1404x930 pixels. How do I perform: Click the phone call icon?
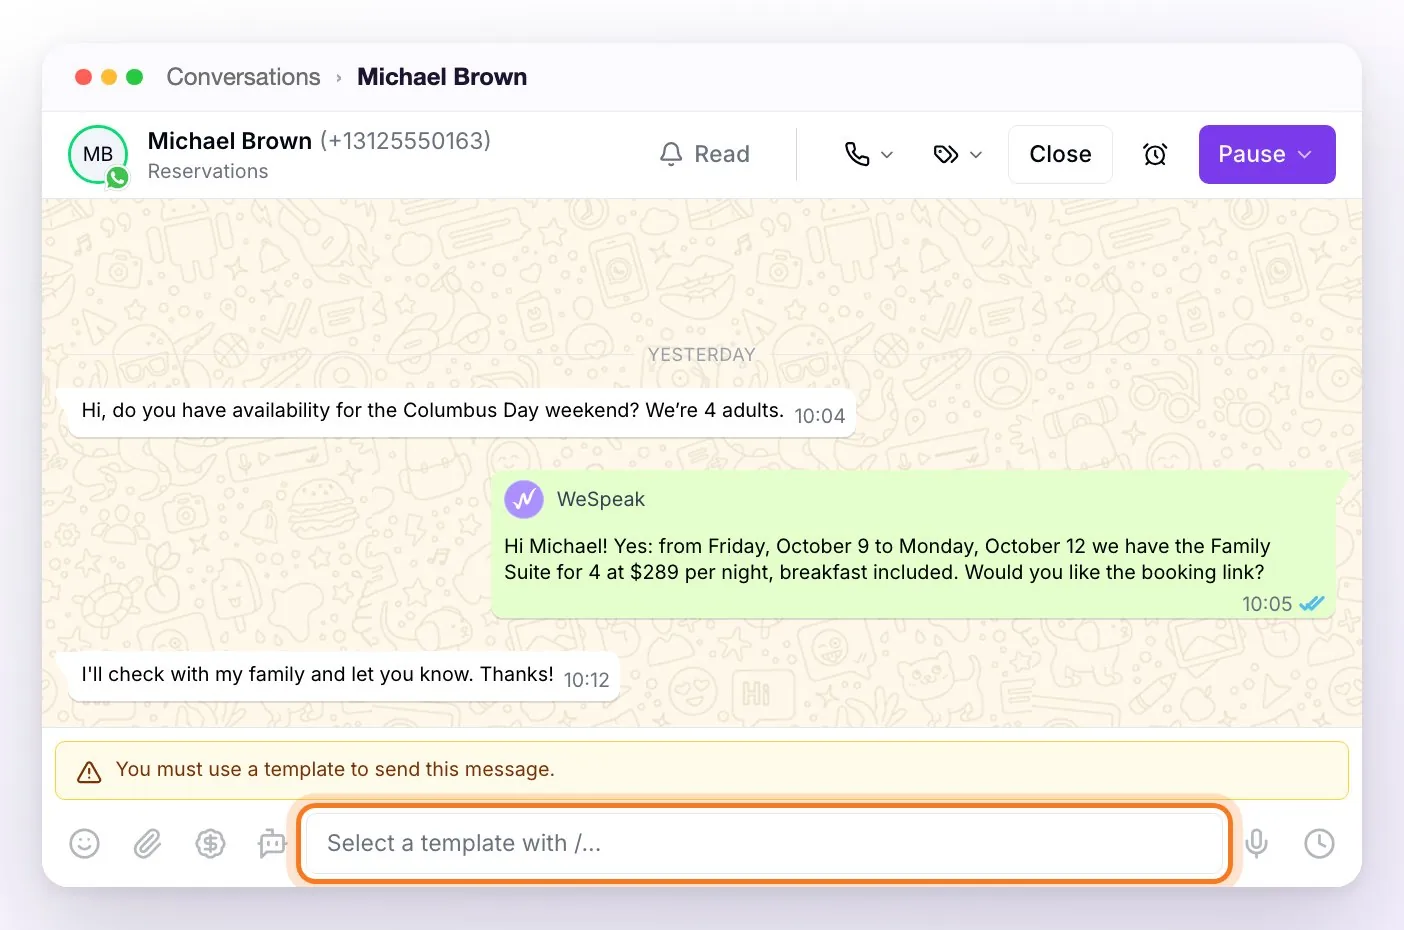click(857, 154)
